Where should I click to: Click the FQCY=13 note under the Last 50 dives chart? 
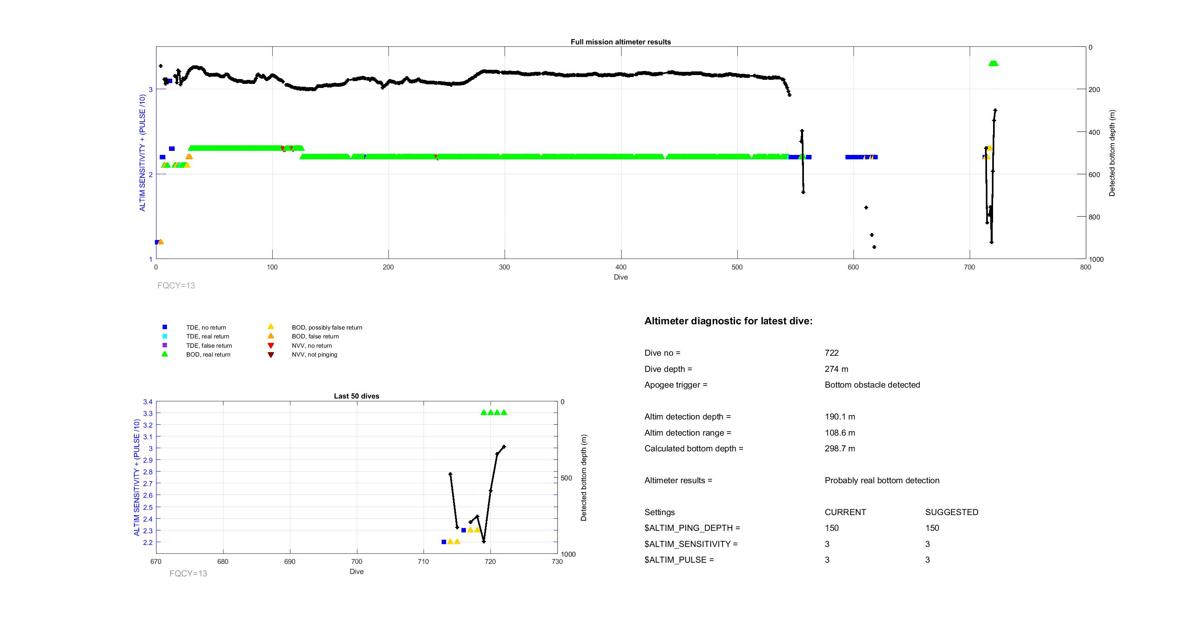pos(188,573)
